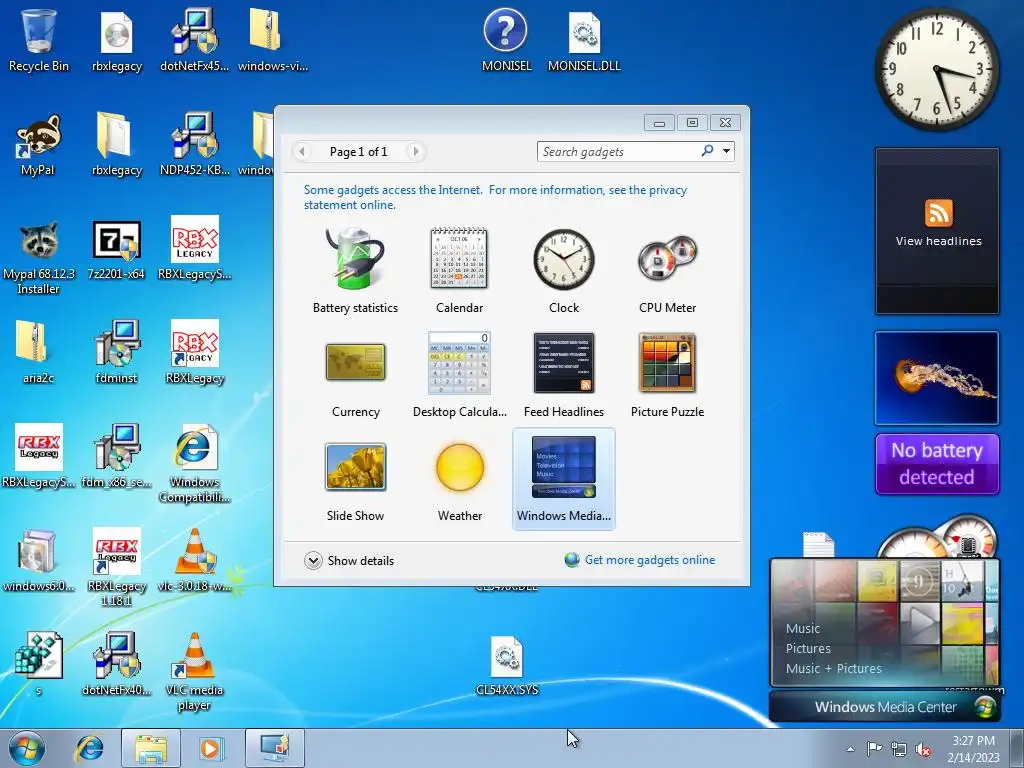Click the analog clock desktop gadget
Viewport: 1024px width, 768px height.
pyautogui.click(x=937, y=69)
